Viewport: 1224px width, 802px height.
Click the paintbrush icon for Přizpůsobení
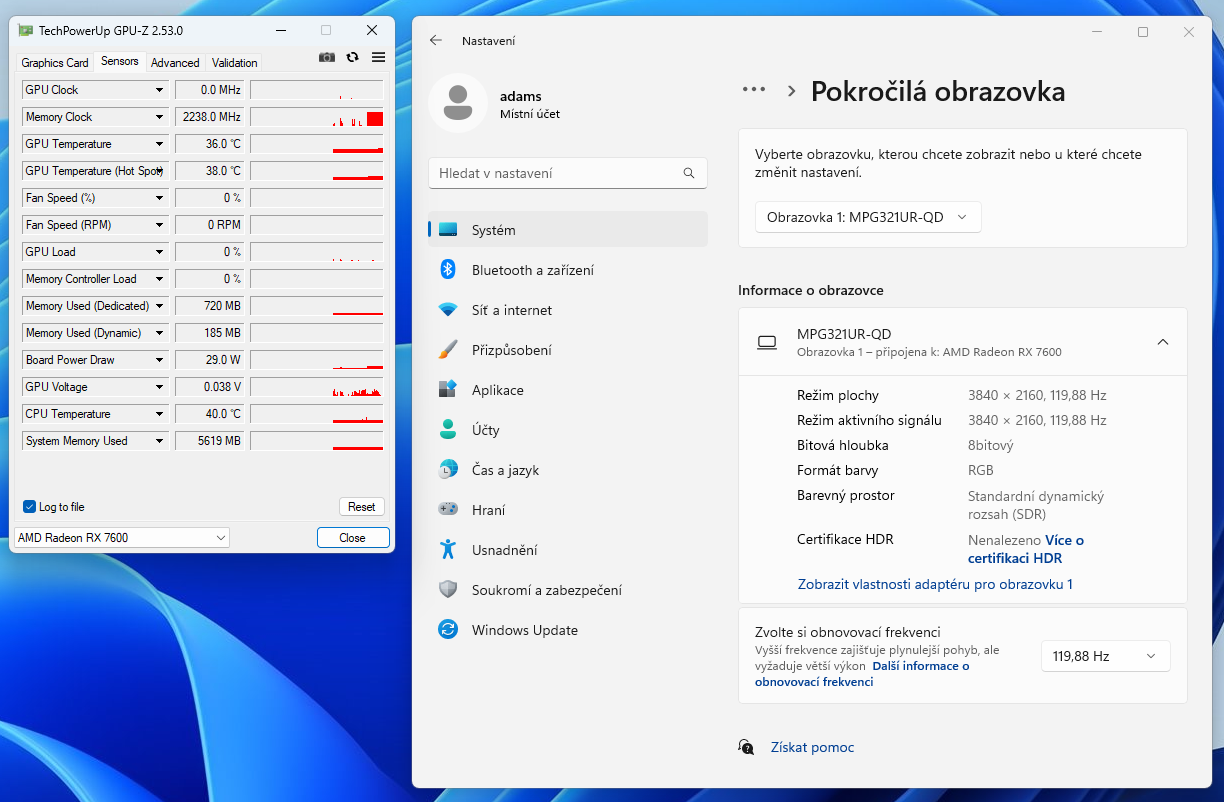tap(448, 350)
